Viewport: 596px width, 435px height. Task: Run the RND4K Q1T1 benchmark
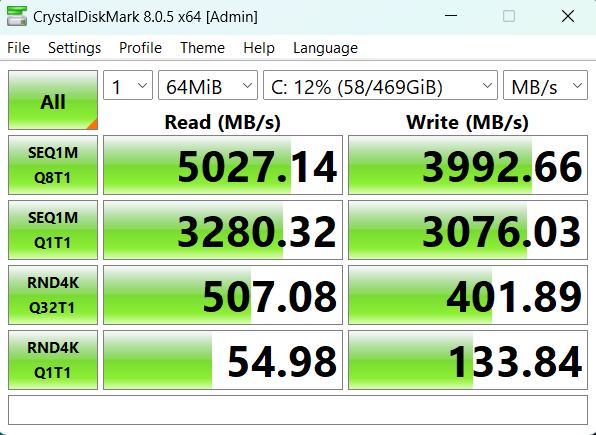click(53, 360)
